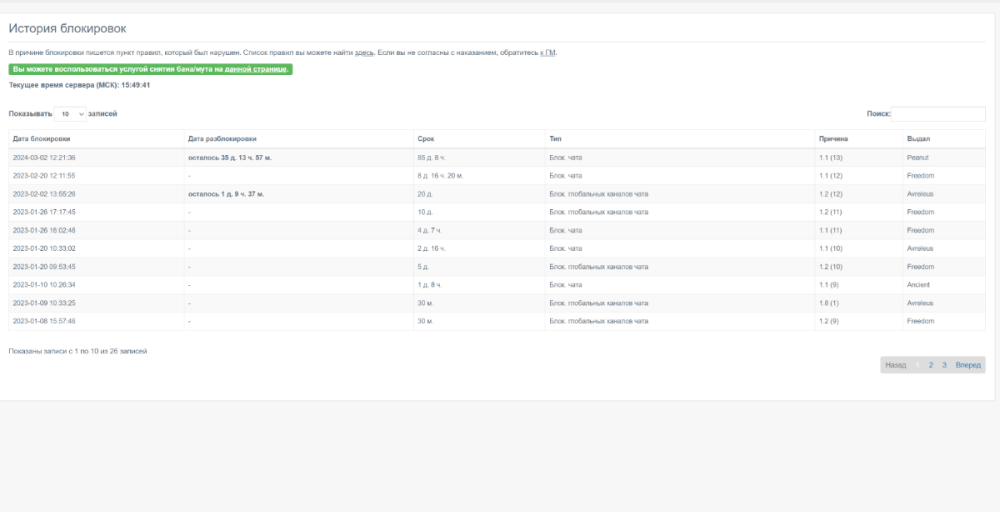Open the данной странице unban service link

click(x=256, y=69)
